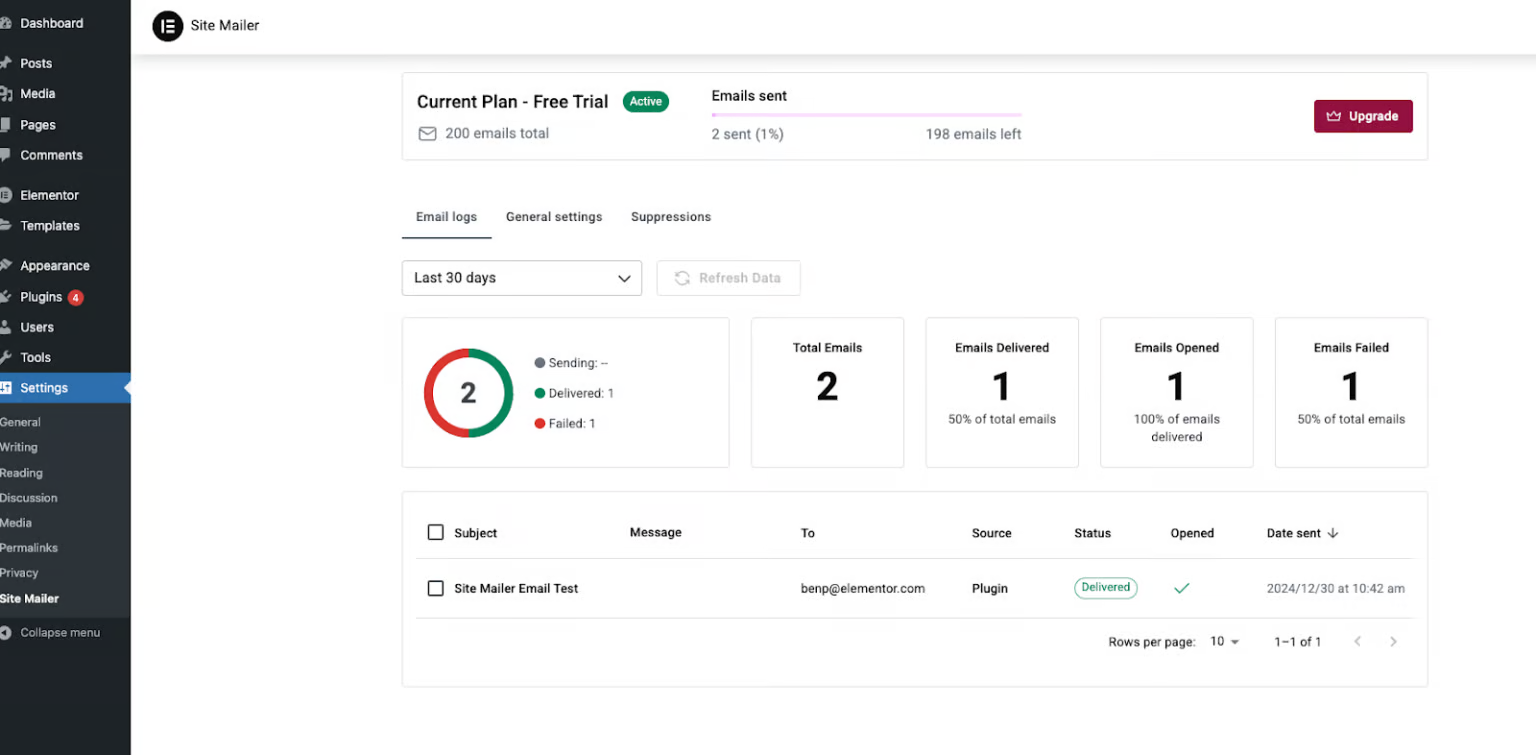This screenshot has width=1536, height=755.
Task: Expand the Rows per page dropdown
Action: [1224, 642]
